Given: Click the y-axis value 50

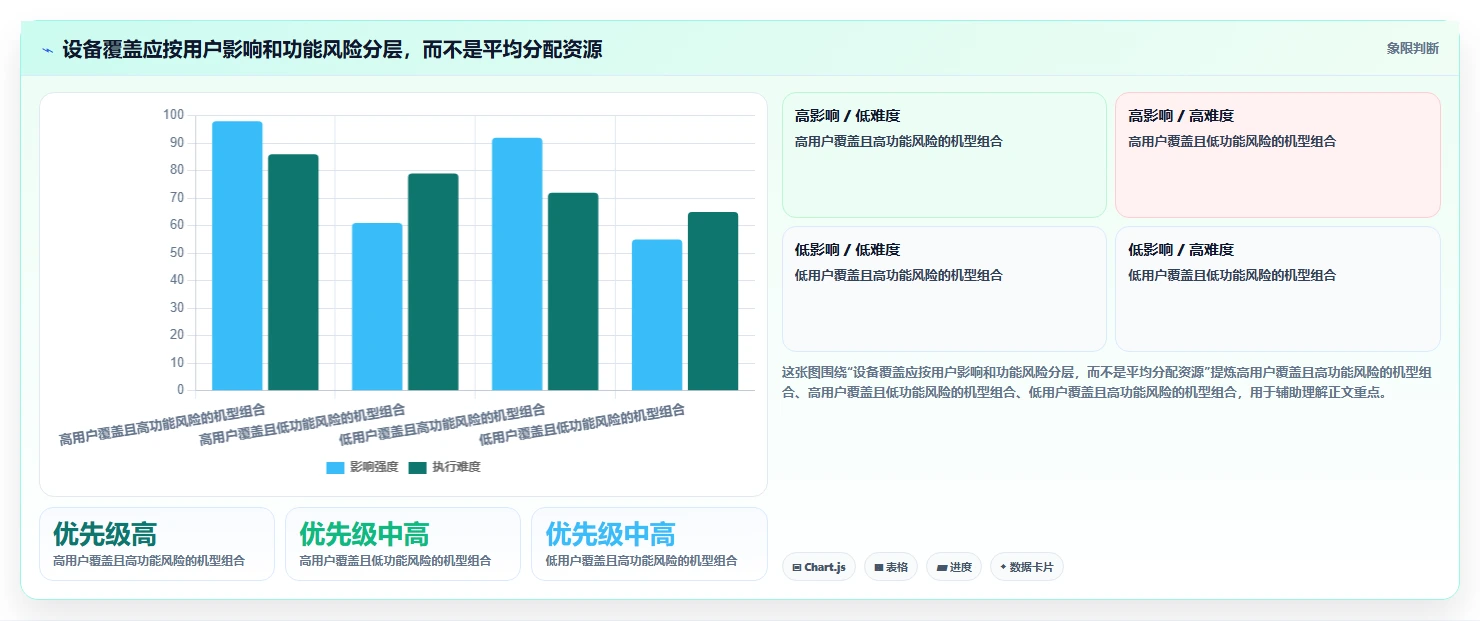Looking at the screenshot, I should tap(177, 253).
